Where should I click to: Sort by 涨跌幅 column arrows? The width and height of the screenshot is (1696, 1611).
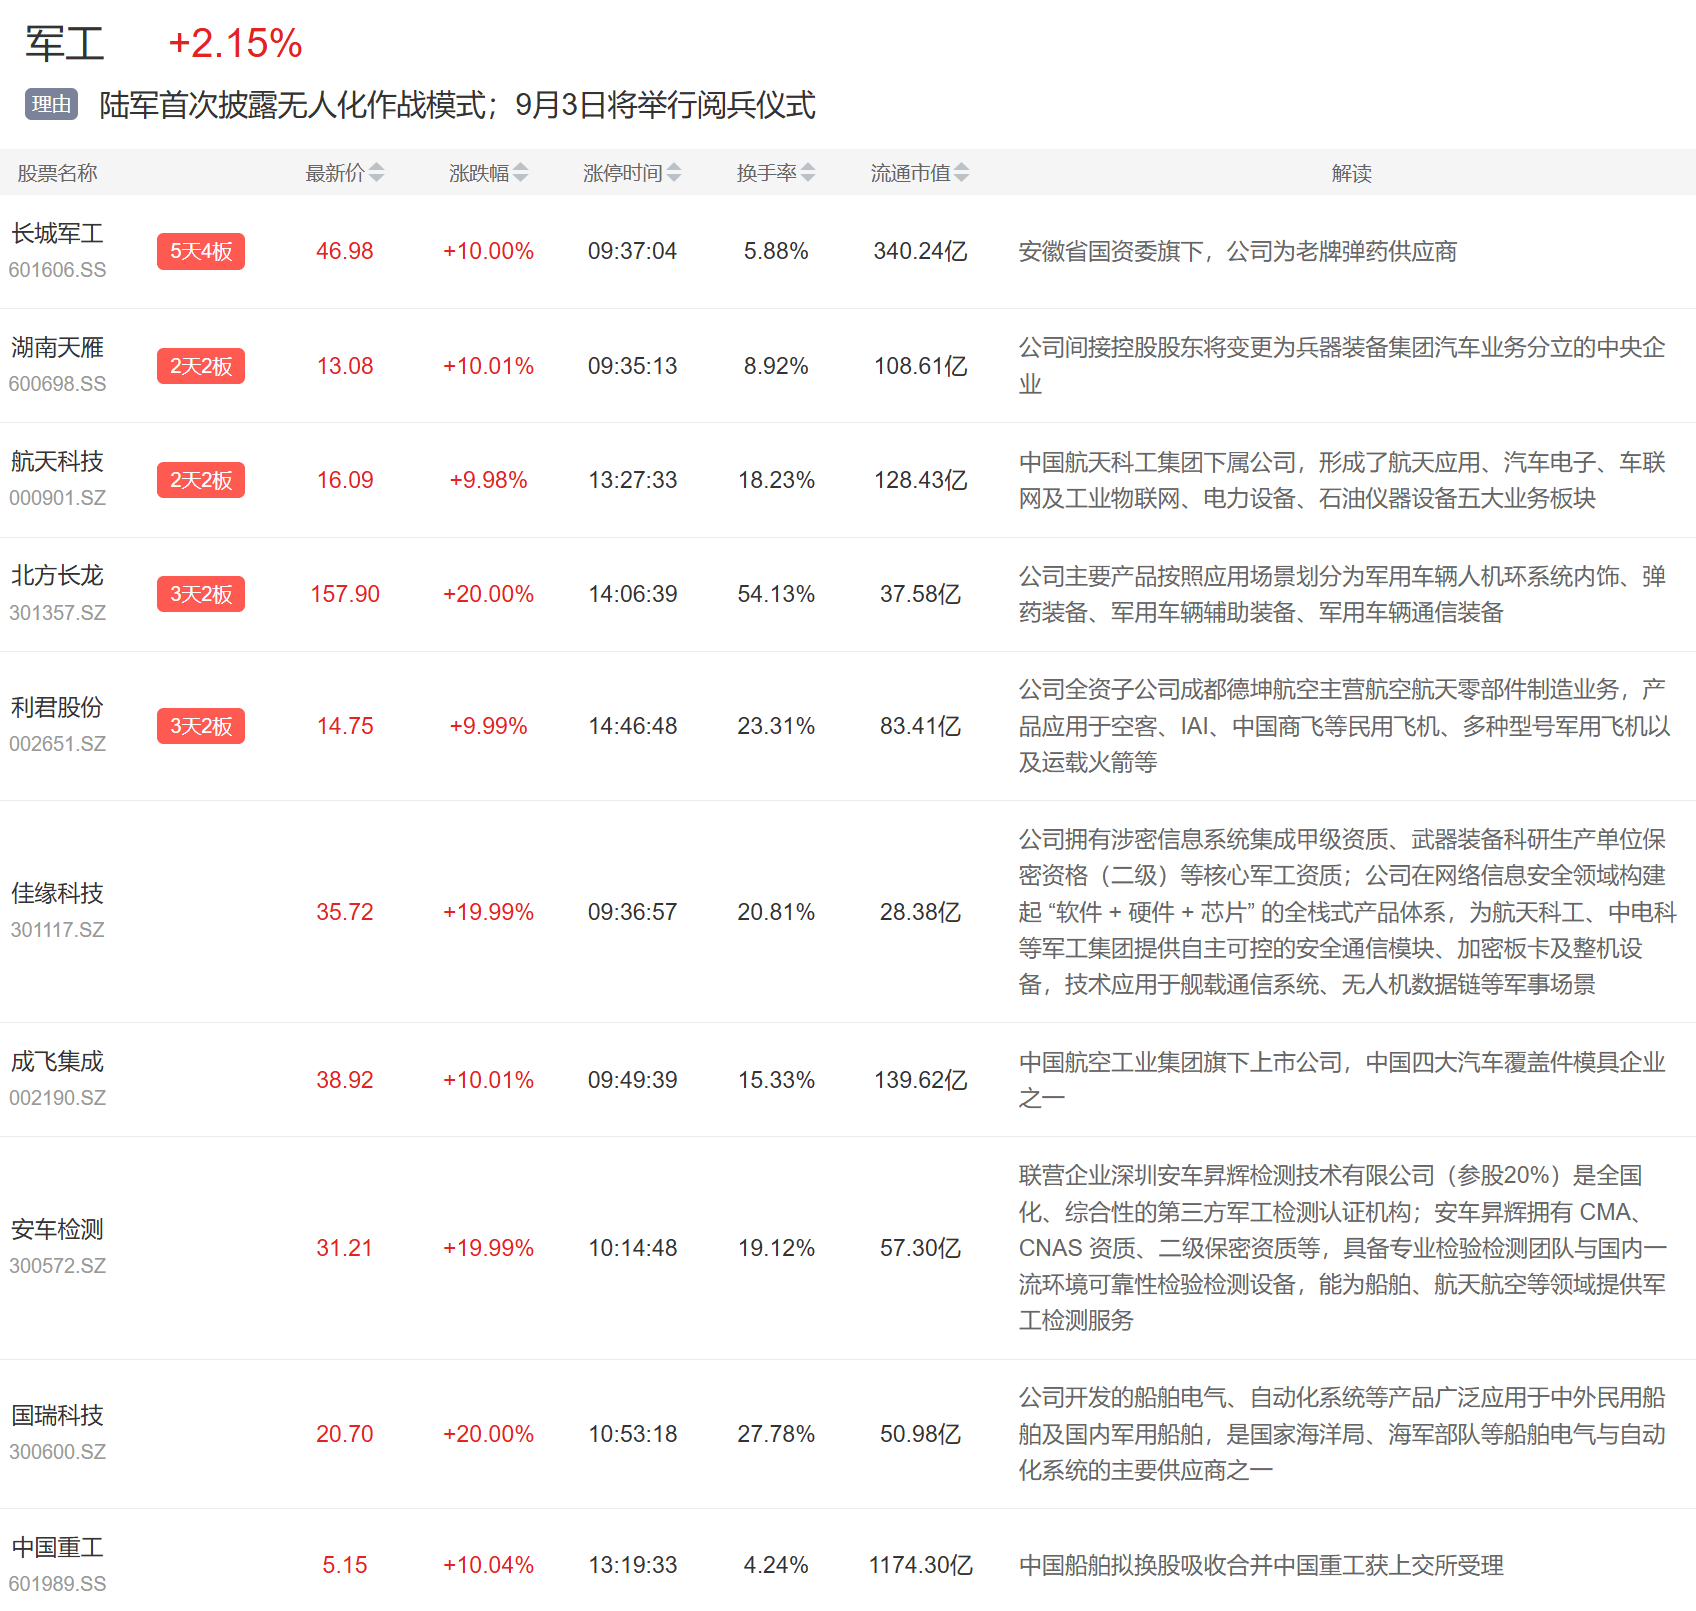[x=520, y=173]
